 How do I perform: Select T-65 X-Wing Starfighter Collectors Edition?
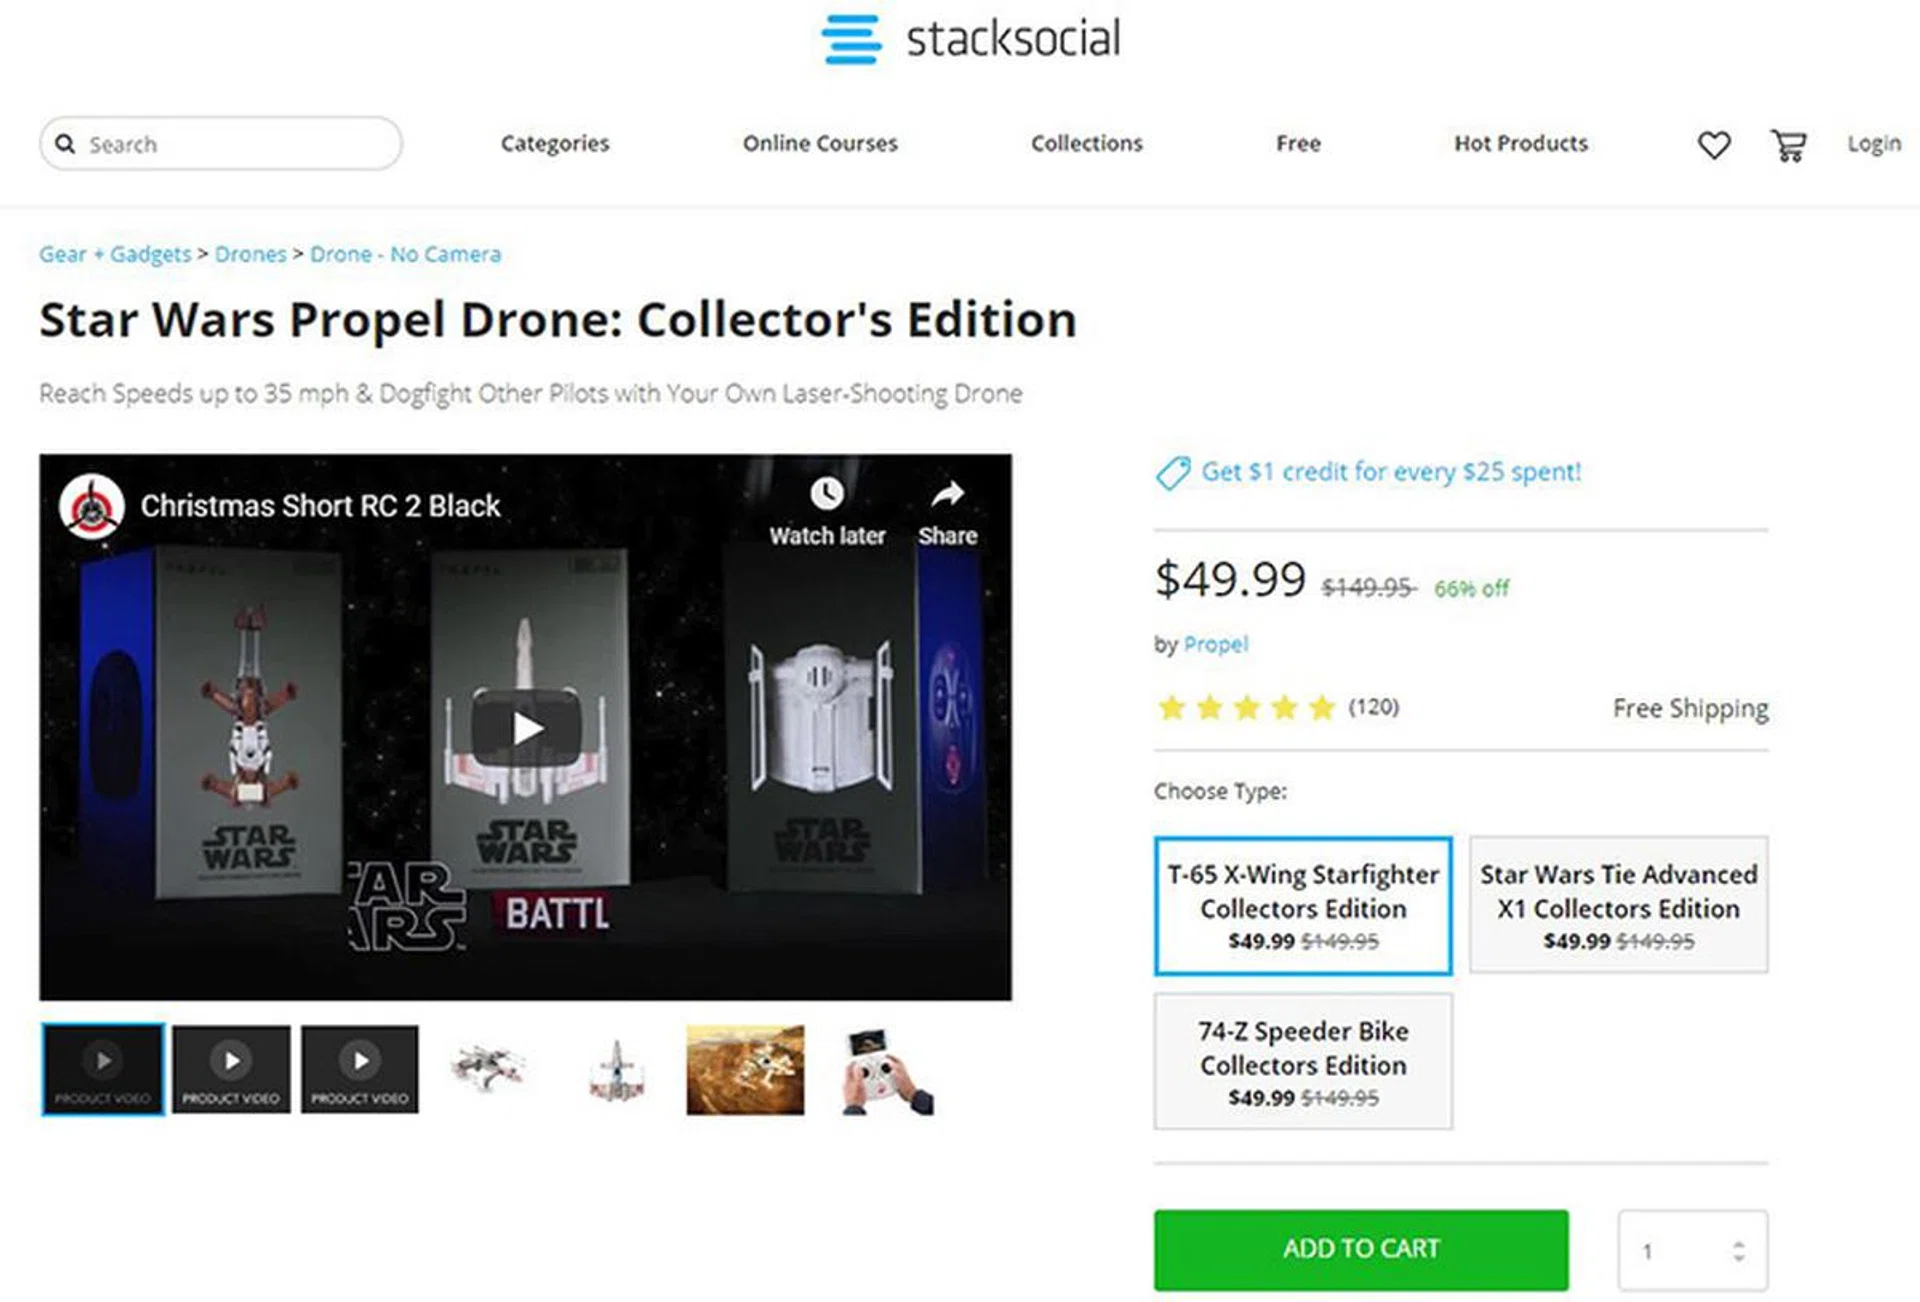coord(1303,905)
